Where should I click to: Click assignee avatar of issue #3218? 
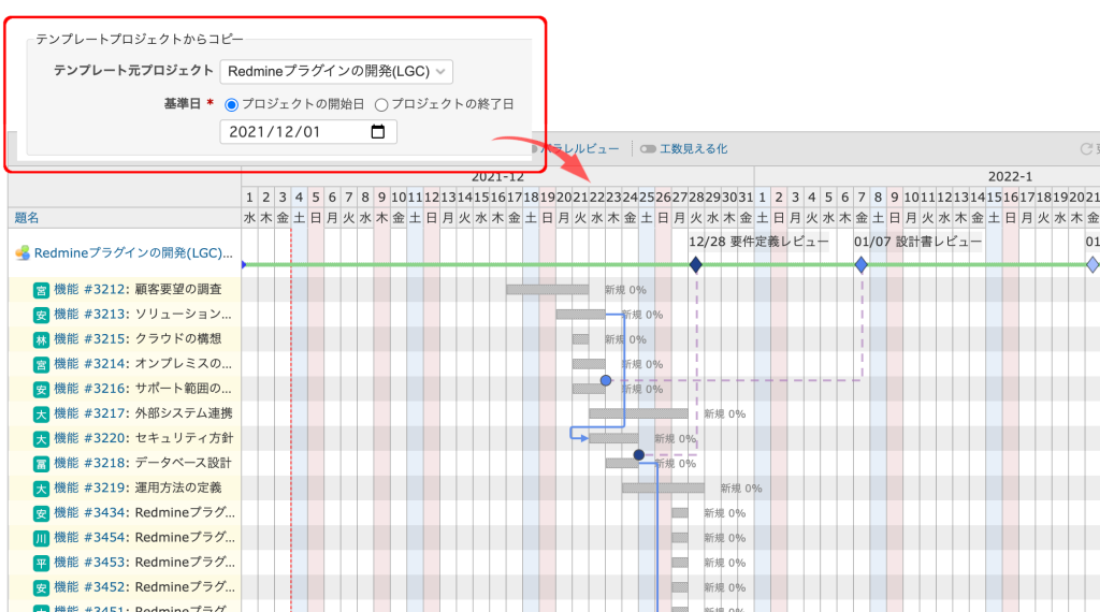(x=41, y=463)
